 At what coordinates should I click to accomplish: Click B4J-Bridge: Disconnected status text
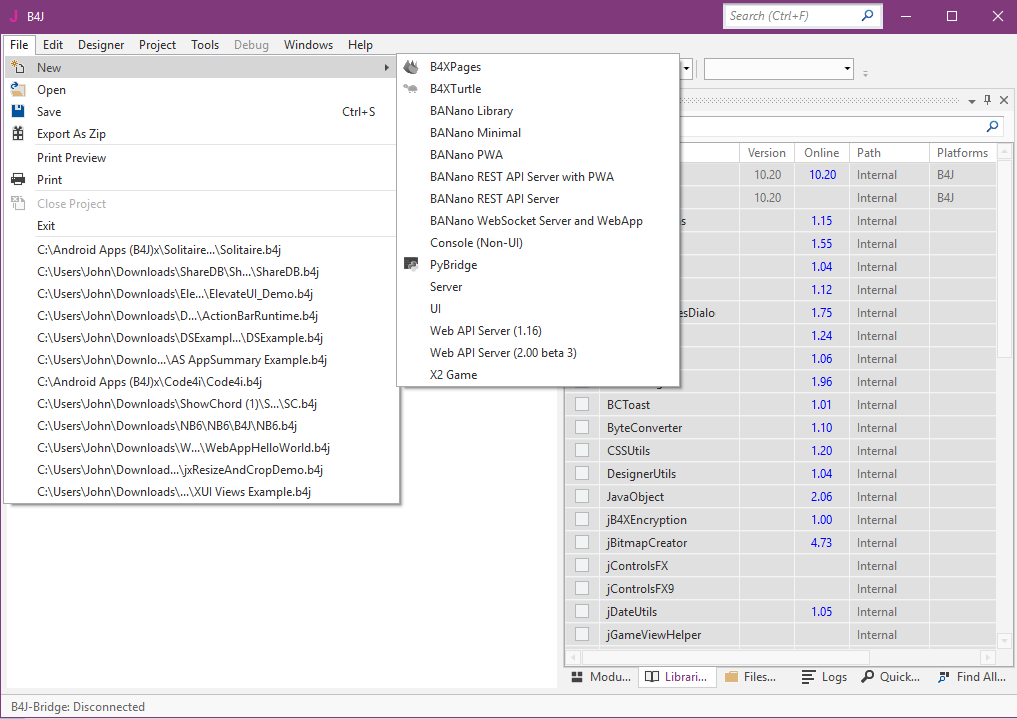[x=78, y=707]
